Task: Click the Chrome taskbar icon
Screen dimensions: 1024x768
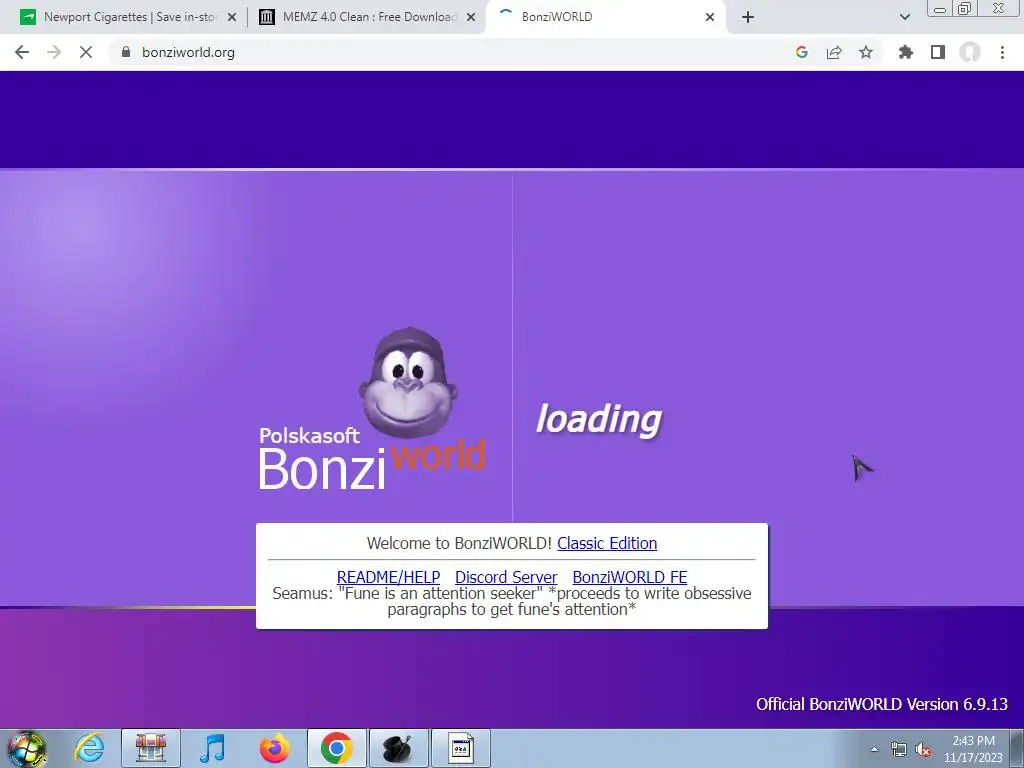Action: pos(337,748)
